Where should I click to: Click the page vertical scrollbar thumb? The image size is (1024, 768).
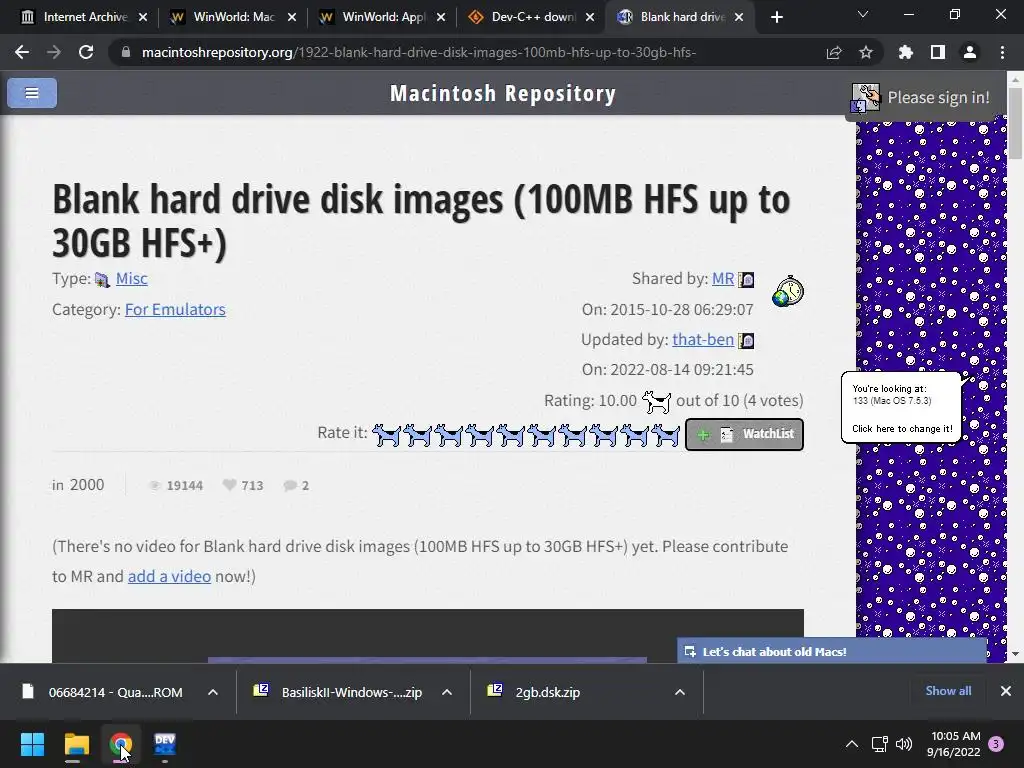coord(1015,123)
